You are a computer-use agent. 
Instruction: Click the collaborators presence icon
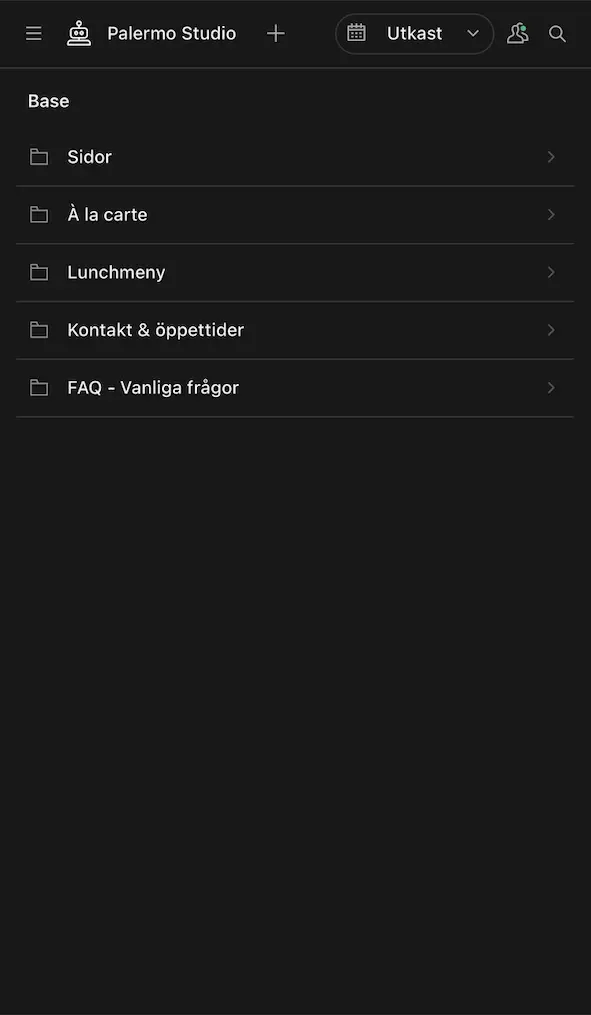coord(517,32)
